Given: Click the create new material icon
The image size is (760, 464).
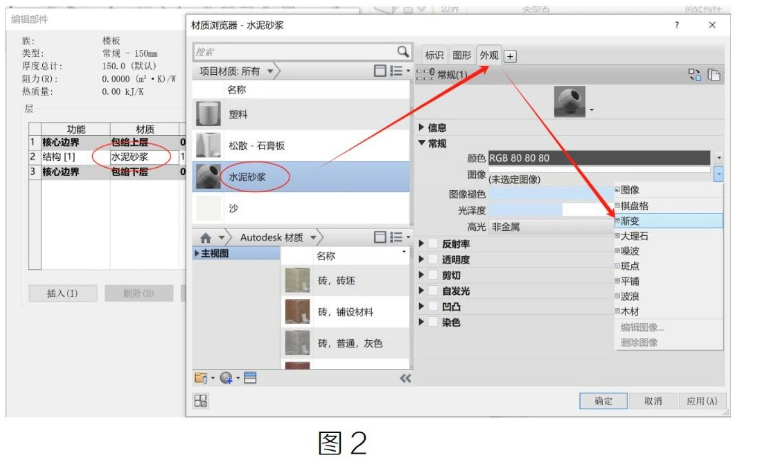Looking at the screenshot, I should pos(226,378).
